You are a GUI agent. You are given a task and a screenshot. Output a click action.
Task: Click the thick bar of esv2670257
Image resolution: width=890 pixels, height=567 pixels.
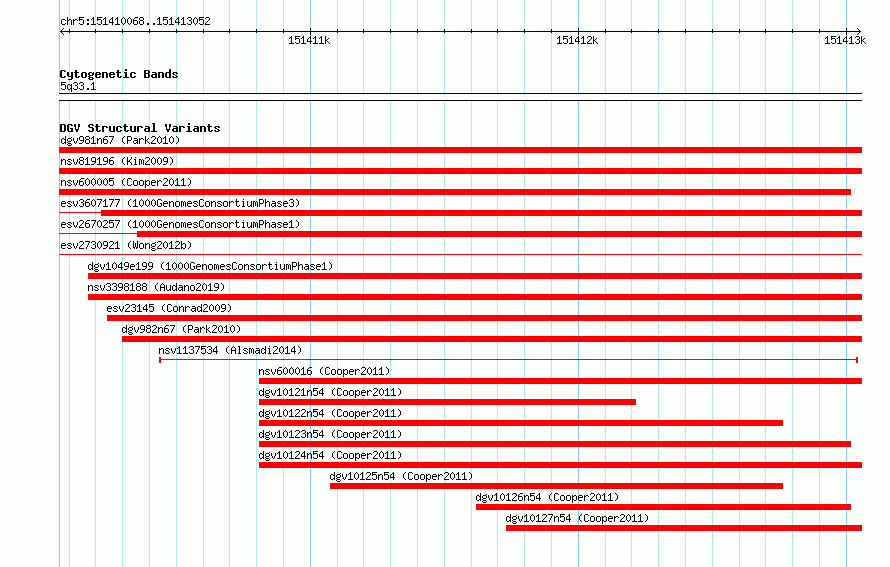(x=499, y=234)
